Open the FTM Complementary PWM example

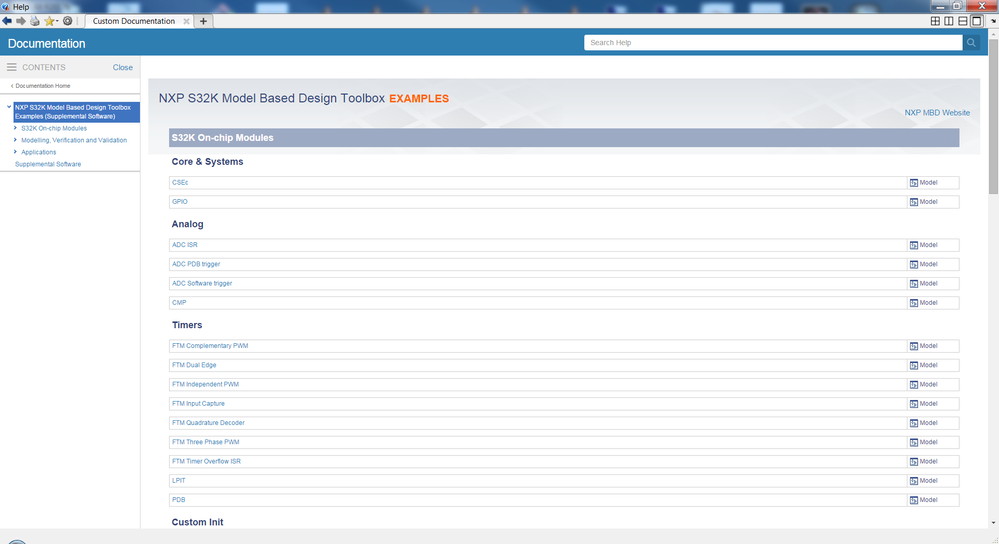(x=210, y=346)
